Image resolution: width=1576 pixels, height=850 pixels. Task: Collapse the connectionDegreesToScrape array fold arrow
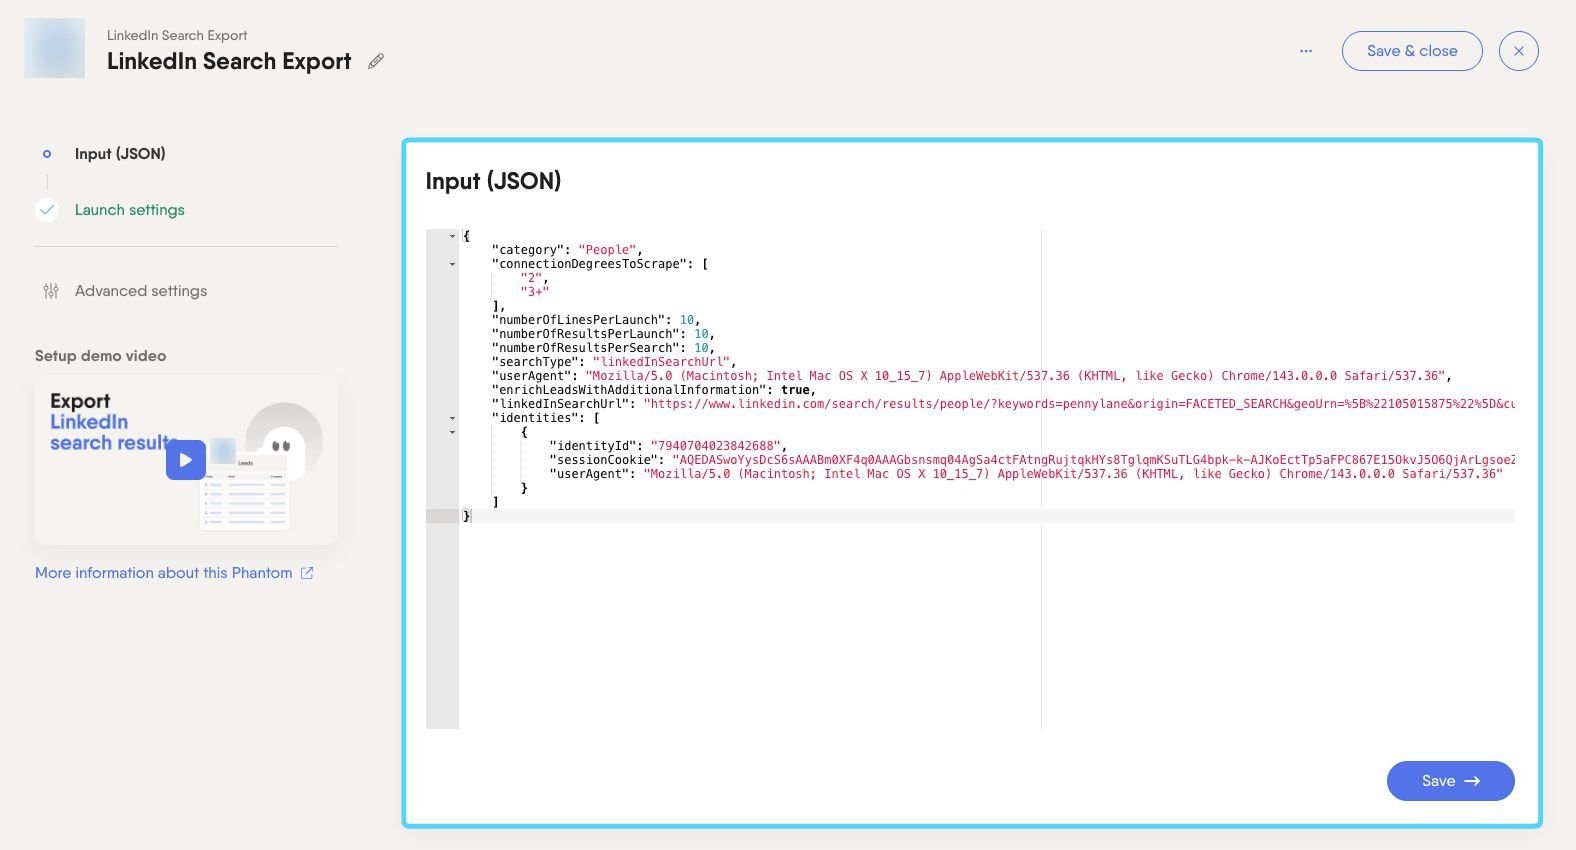[x=452, y=265]
